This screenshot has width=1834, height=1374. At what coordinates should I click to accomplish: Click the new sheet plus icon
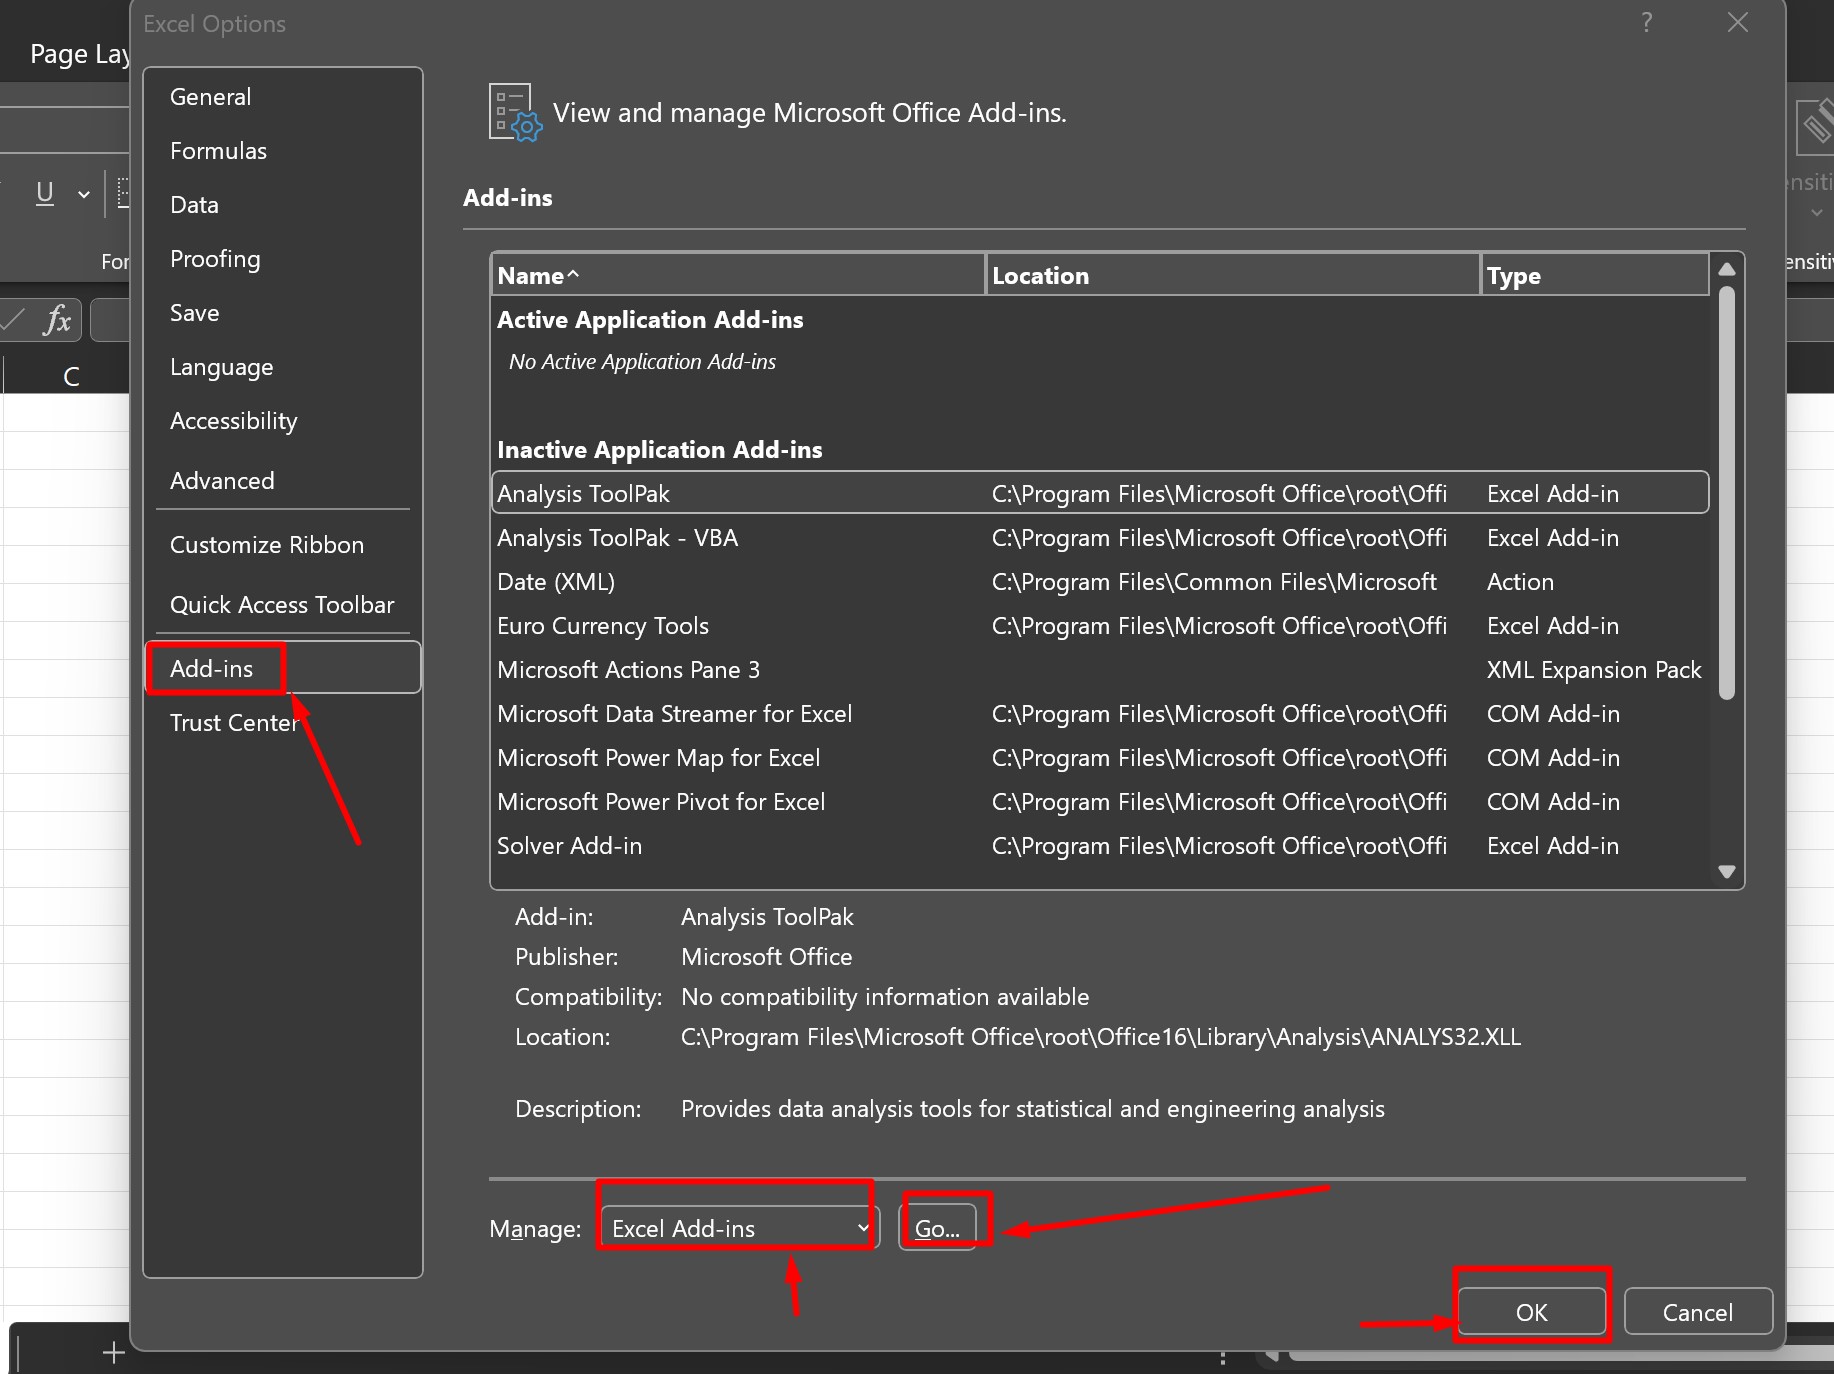(x=114, y=1352)
